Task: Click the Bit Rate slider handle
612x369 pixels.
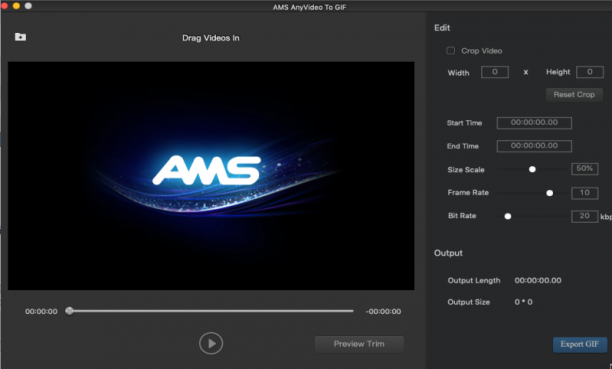Action: [x=507, y=216]
